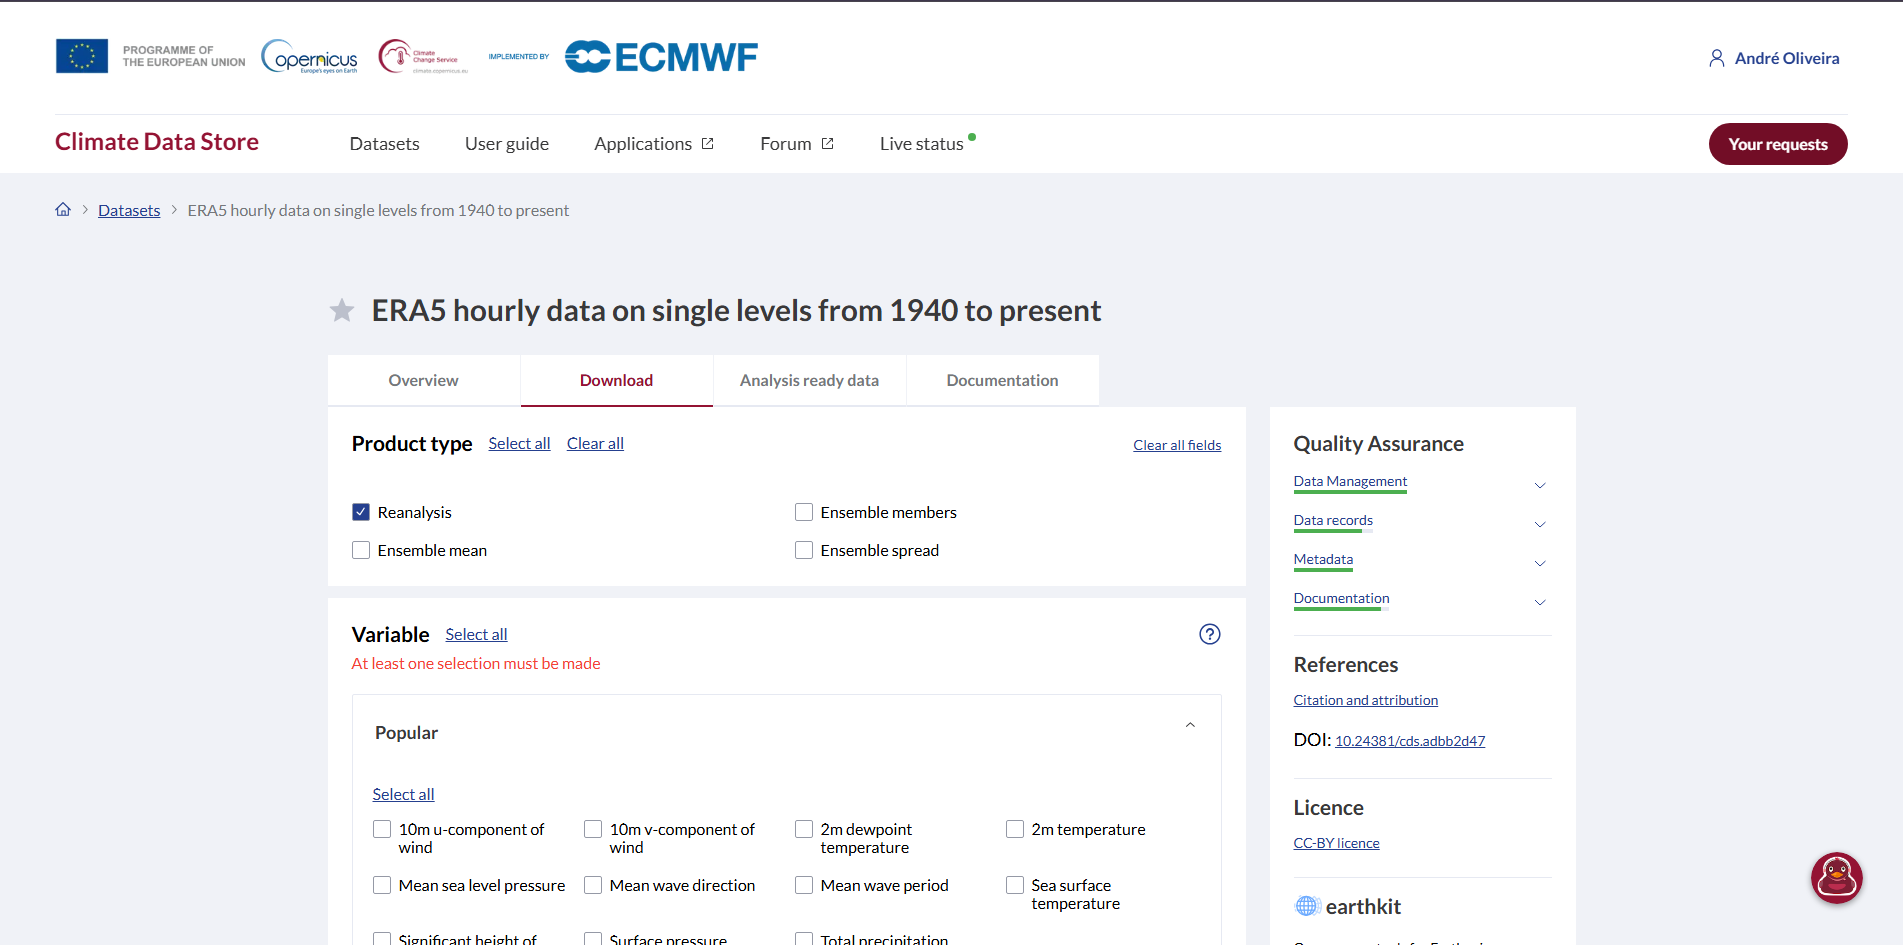Click the Climate Change Service logo
The width and height of the screenshot is (1903, 945).
pos(423,57)
